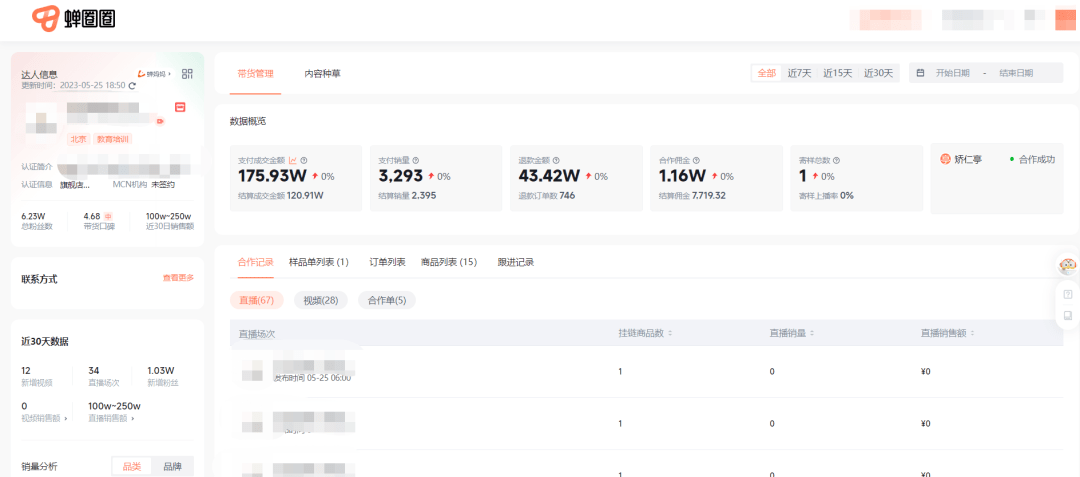Open the 合作记录 tab
The width and height of the screenshot is (1080, 477).
click(256, 262)
